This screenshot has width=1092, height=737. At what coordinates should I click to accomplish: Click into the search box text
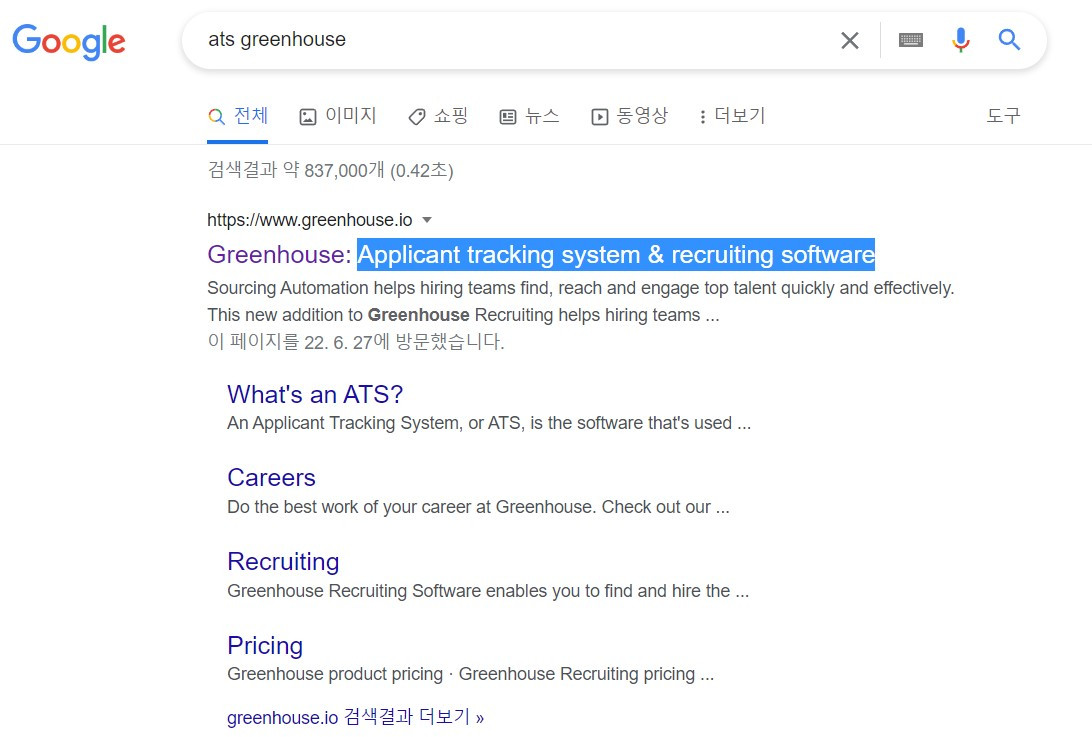pyautogui.click(x=276, y=39)
